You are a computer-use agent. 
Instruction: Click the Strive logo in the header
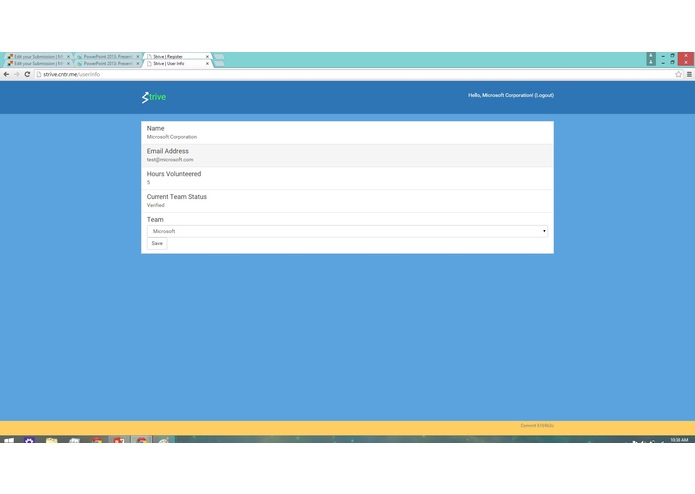click(x=154, y=97)
